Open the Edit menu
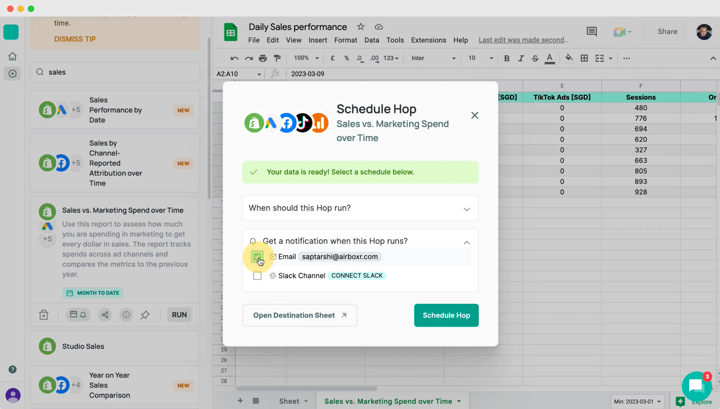720x409 pixels. tap(273, 40)
